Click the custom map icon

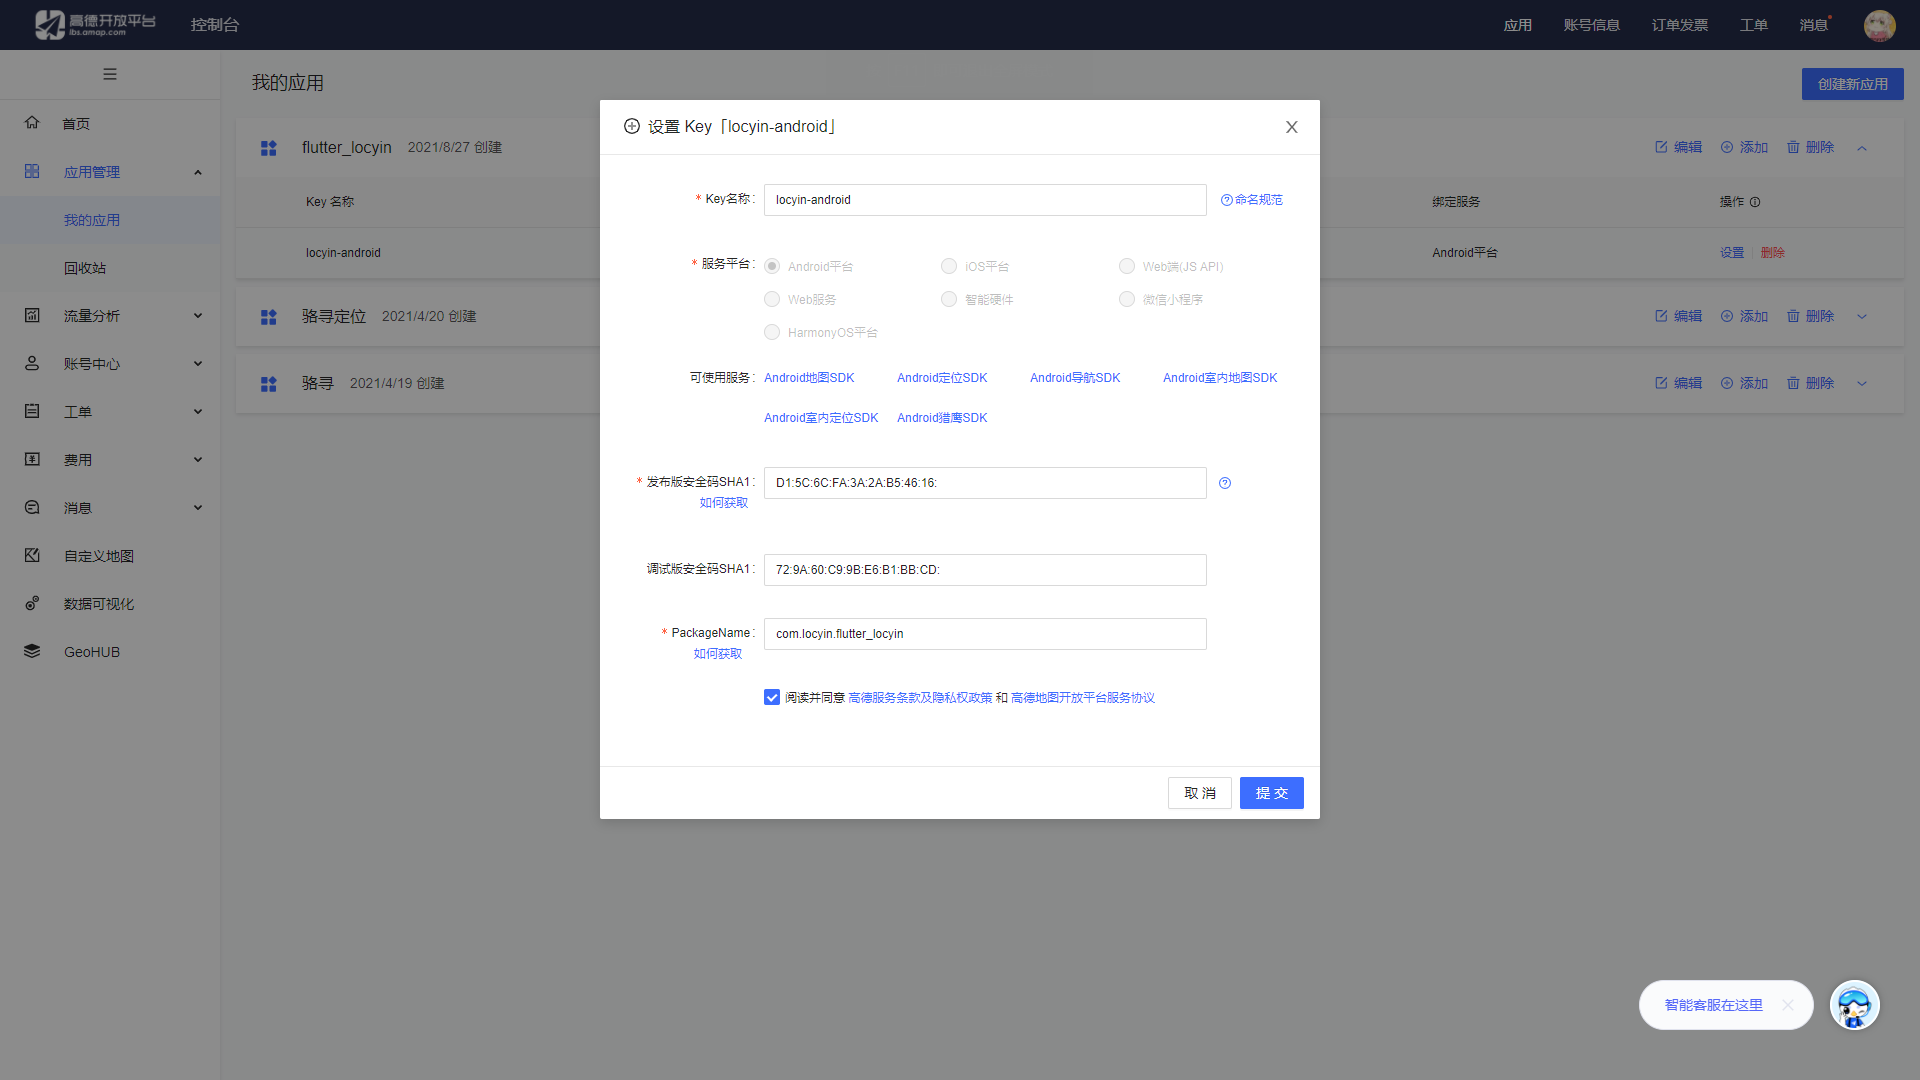(x=32, y=555)
